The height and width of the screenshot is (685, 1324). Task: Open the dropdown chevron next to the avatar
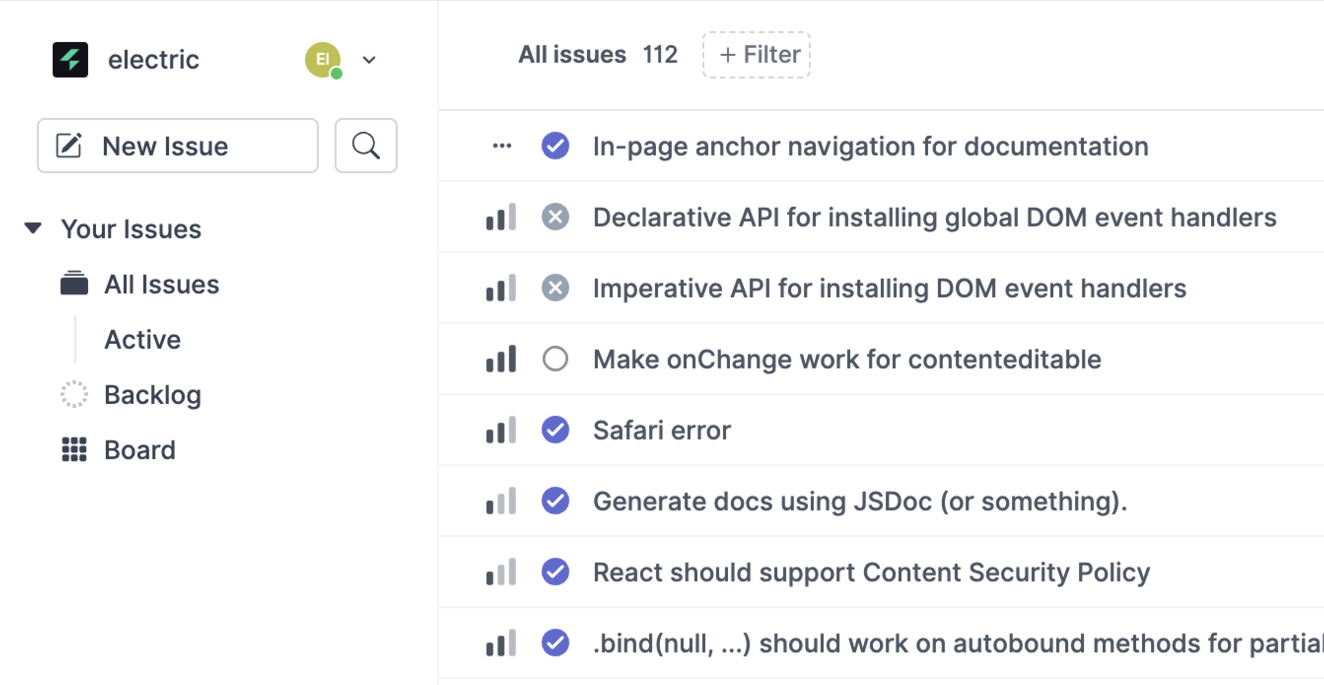[369, 60]
